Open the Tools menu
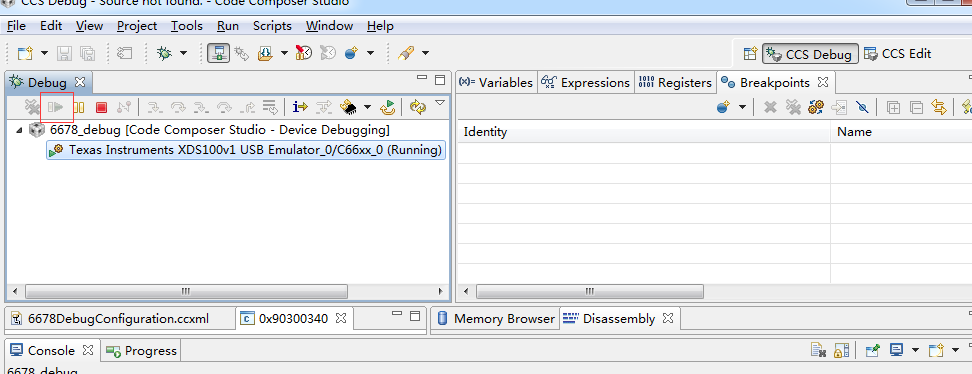 pos(187,26)
